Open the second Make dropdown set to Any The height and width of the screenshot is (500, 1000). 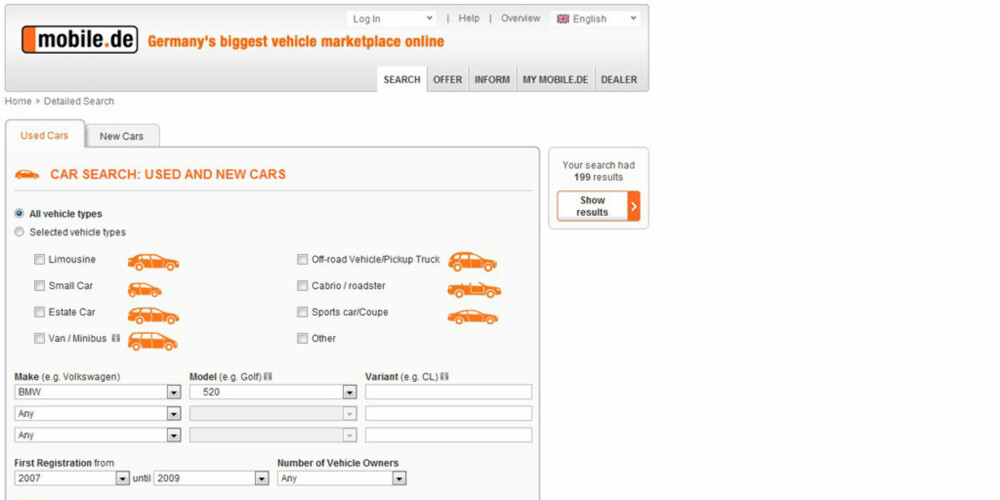[x=98, y=414]
